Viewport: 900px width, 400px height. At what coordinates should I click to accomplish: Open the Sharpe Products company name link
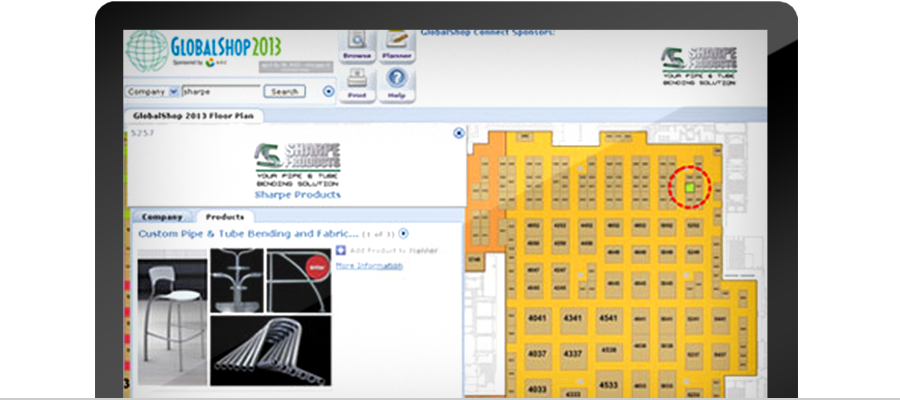click(297, 195)
